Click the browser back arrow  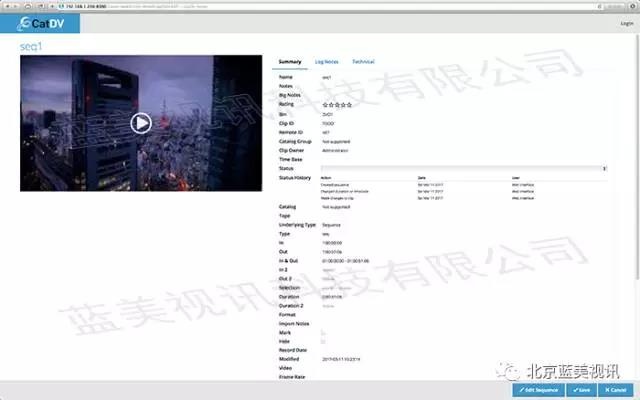click(7, 7)
